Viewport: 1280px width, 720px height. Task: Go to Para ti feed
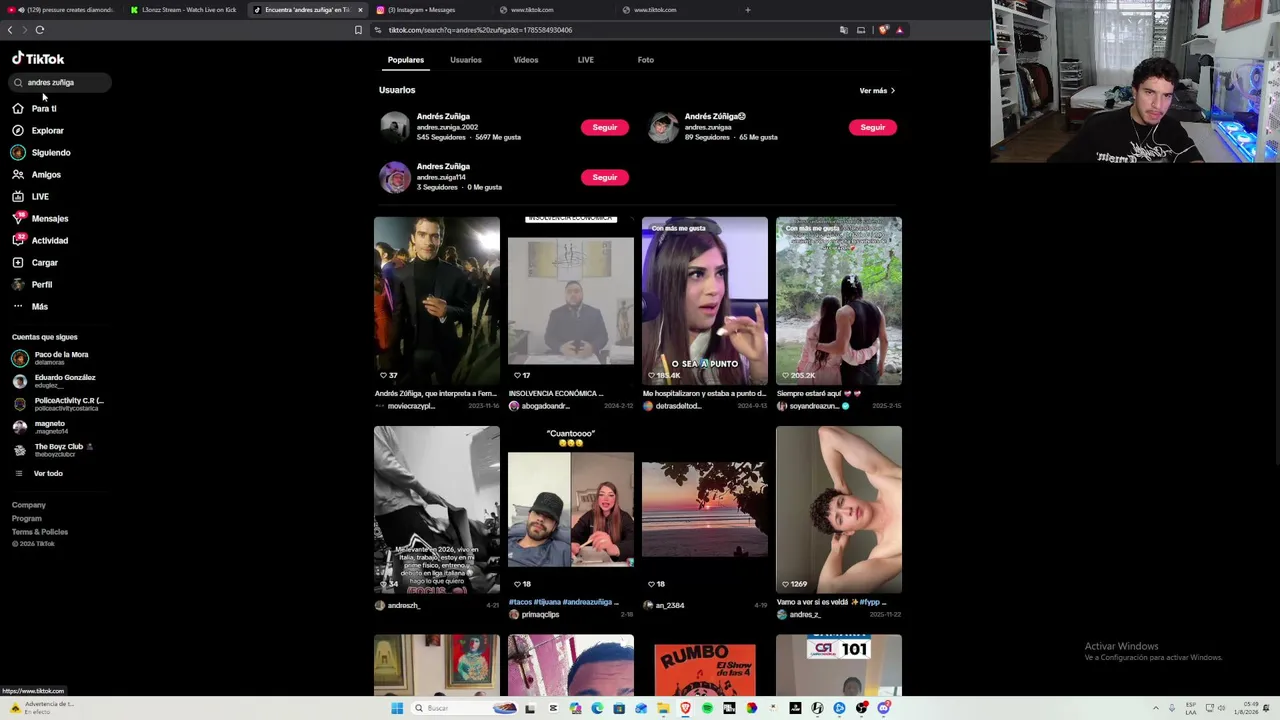(x=44, y=108)
